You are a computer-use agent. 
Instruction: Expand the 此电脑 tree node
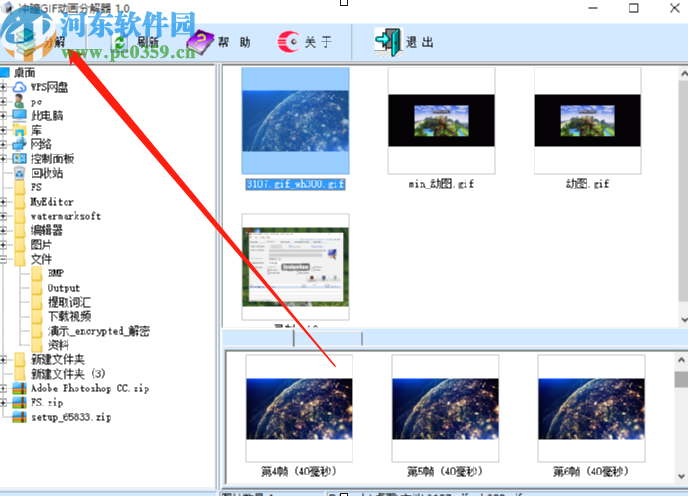coord(3,115)
